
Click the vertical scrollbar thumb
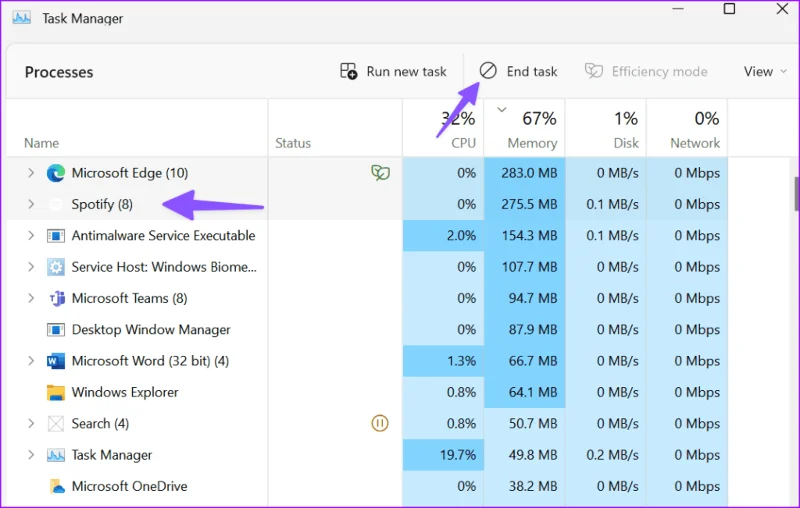click(796, 194)
